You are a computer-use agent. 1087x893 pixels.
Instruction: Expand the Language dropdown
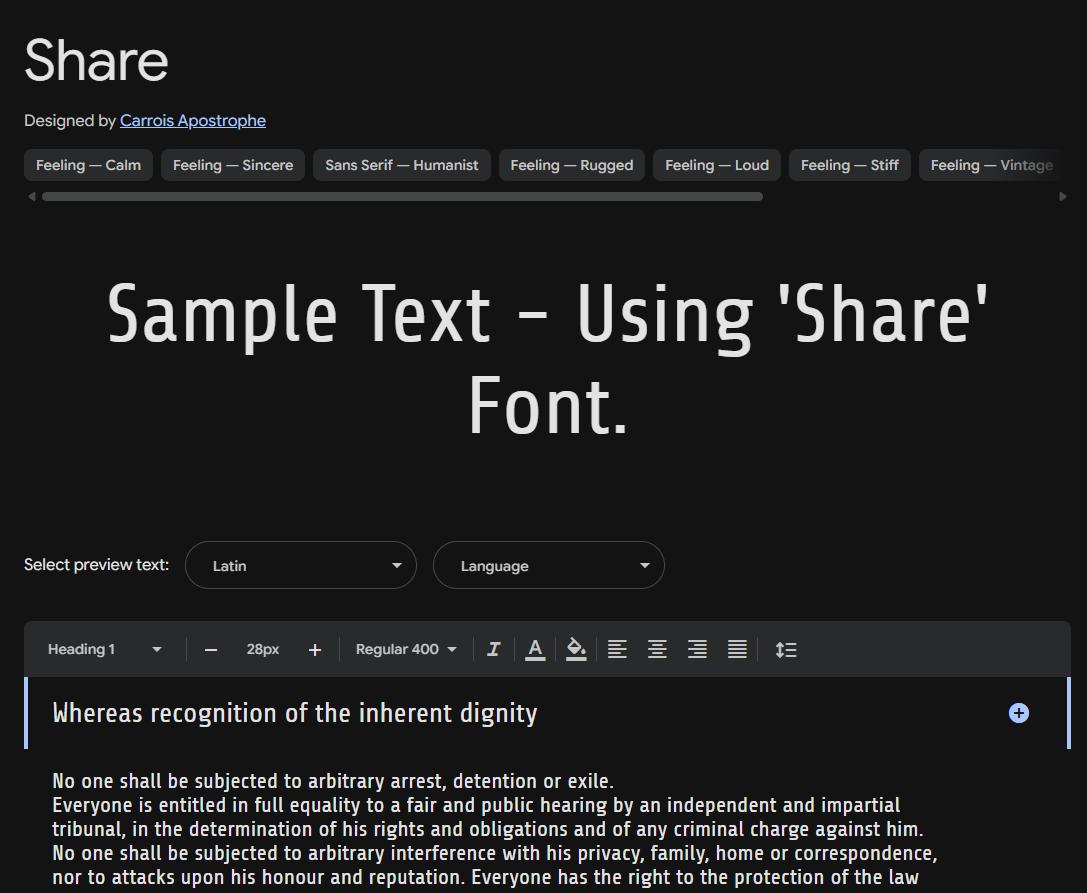(549, 565)
